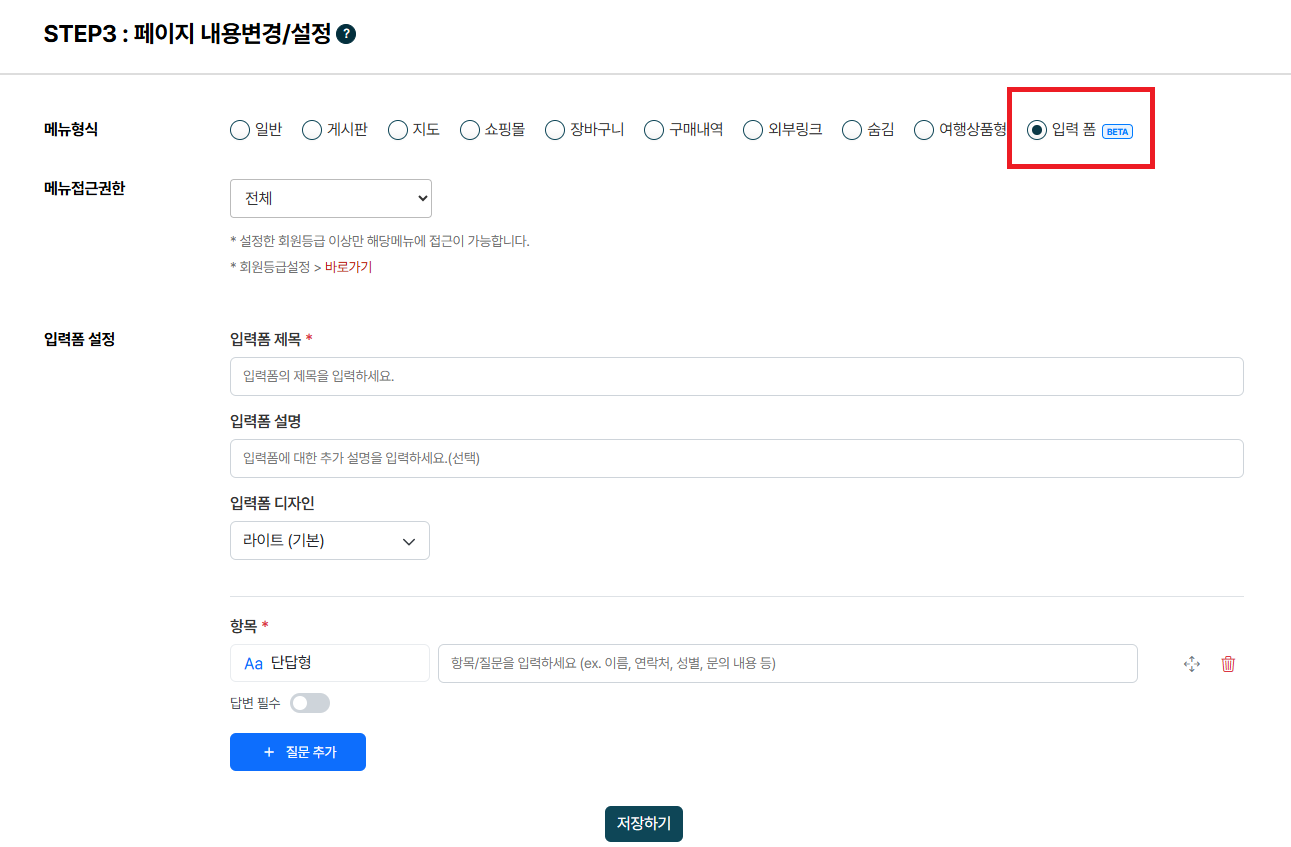Open the help tooltip beside STEP3 title
The height and width of the screenshot is (847, 1291).
(344, 33)
